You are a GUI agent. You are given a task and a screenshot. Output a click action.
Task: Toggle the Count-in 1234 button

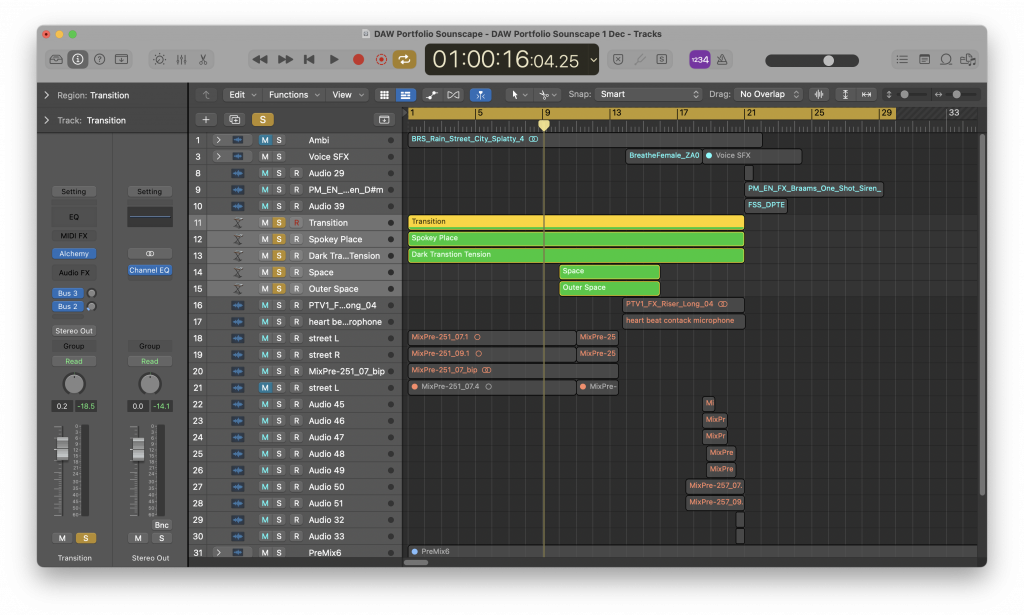point(699,59)
